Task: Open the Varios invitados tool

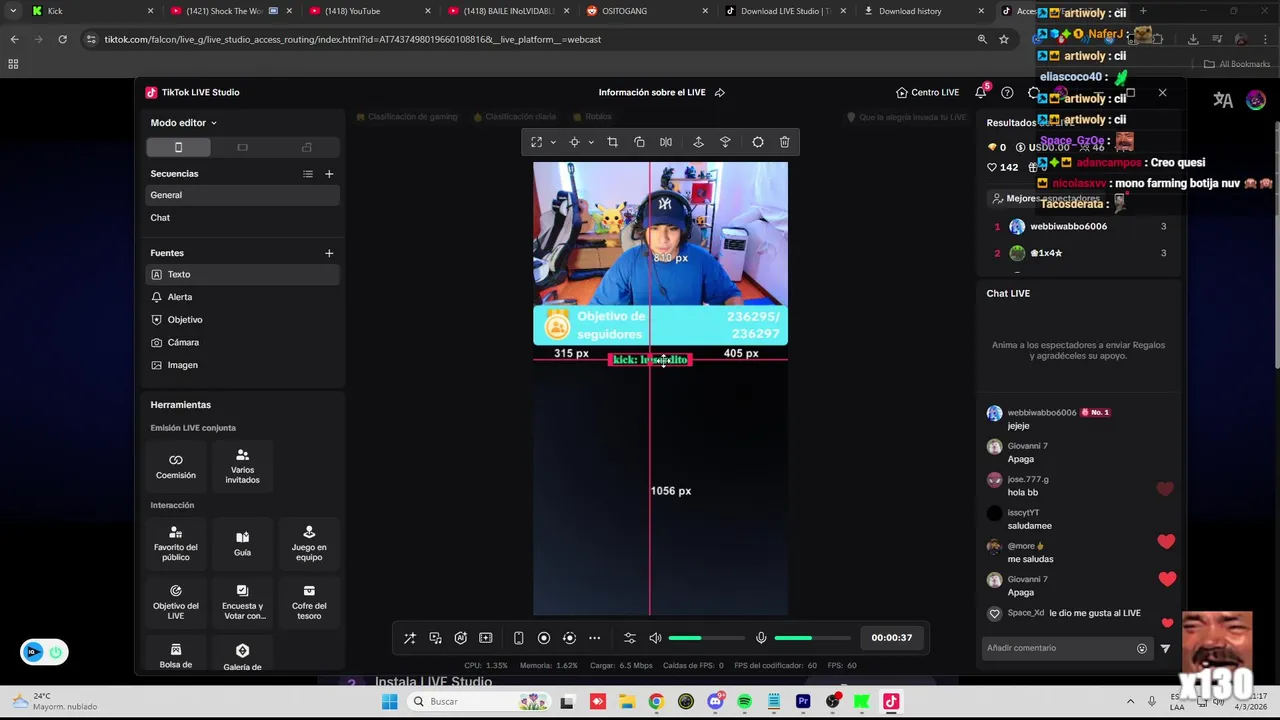Action: (242, 466)
